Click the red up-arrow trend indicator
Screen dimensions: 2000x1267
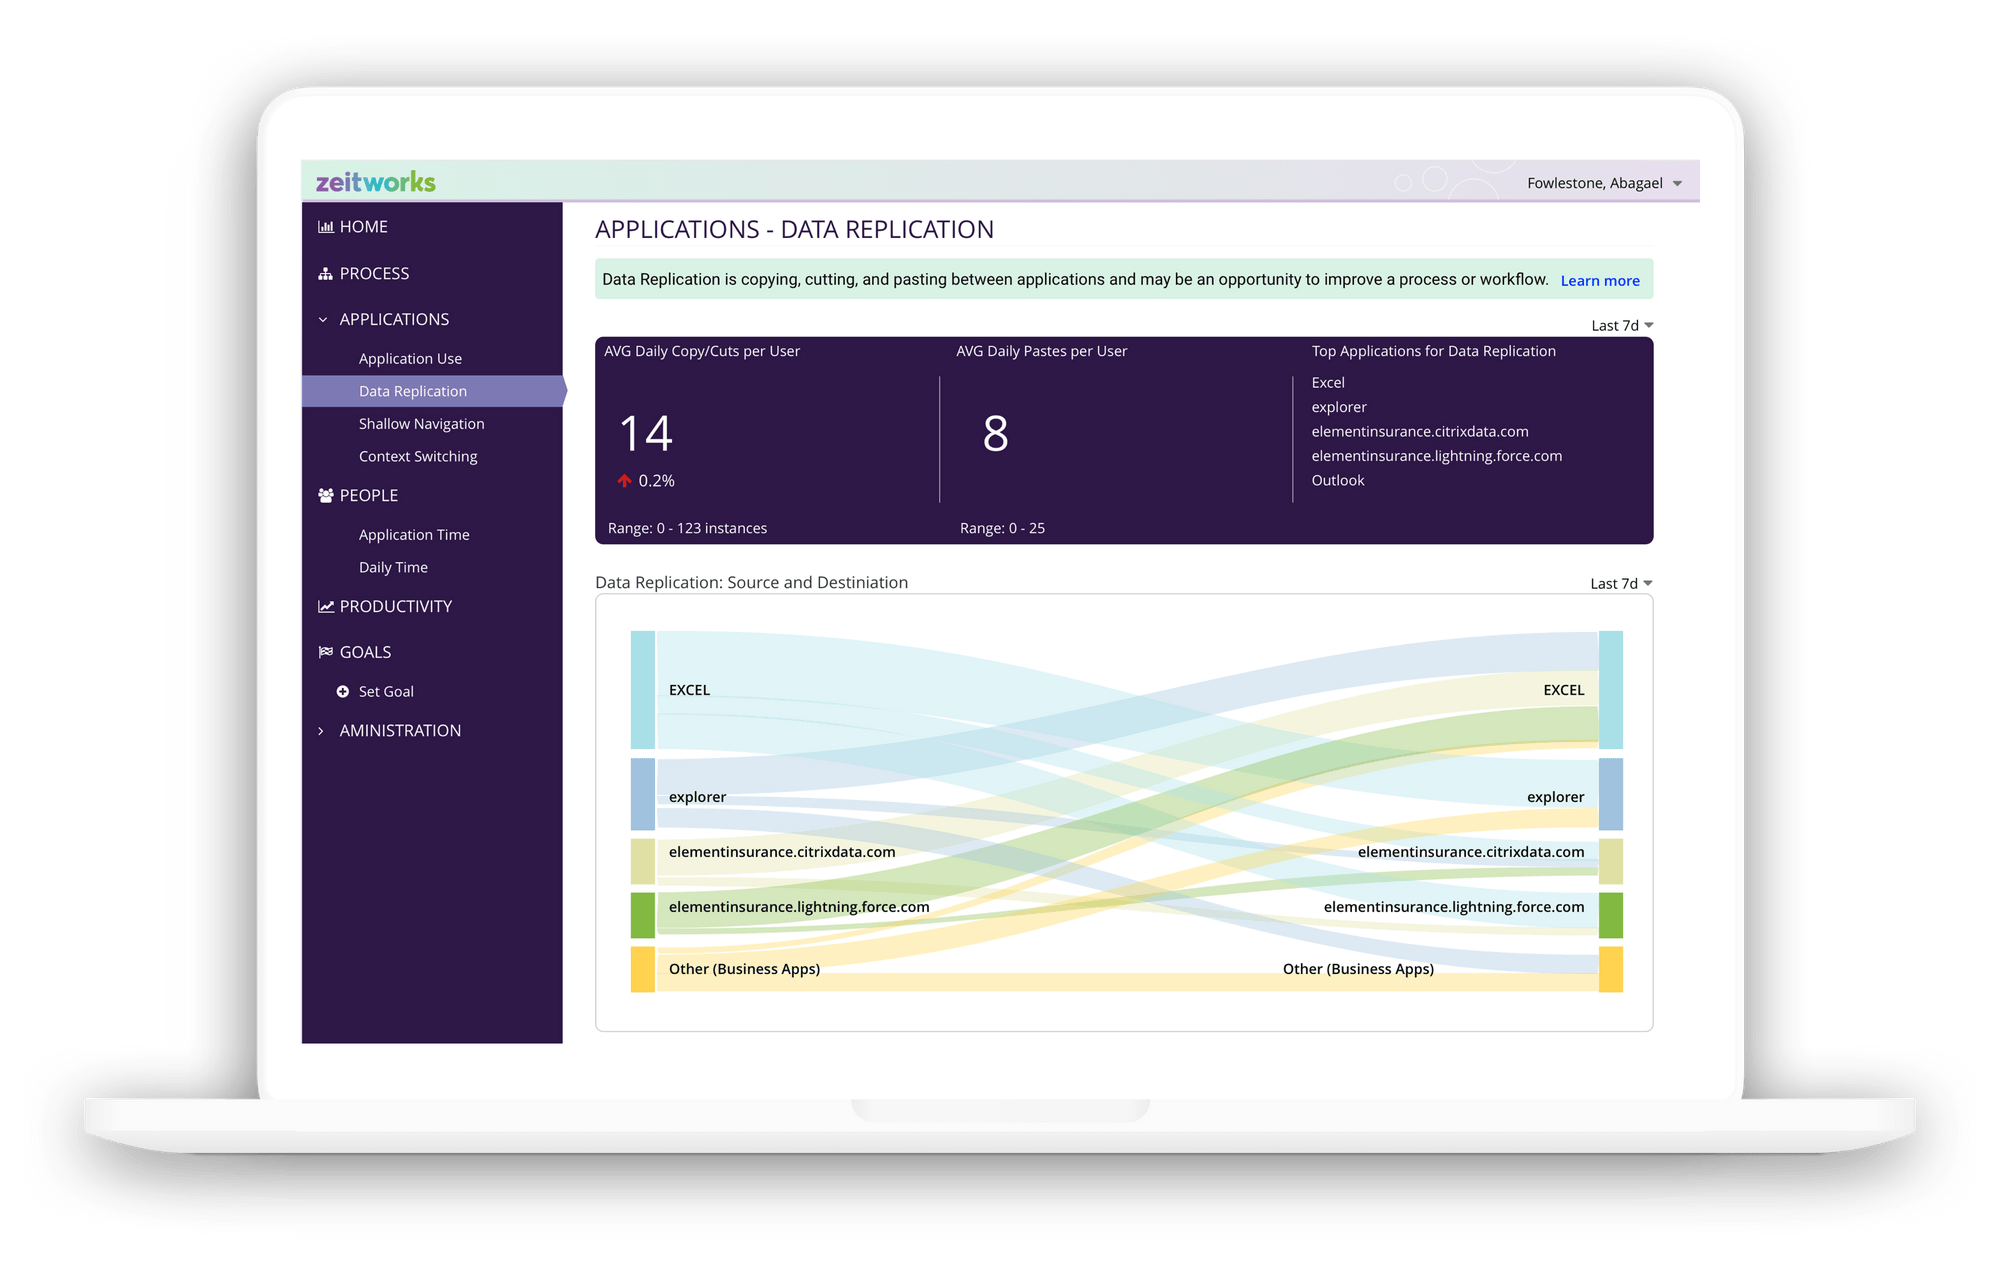624,481
